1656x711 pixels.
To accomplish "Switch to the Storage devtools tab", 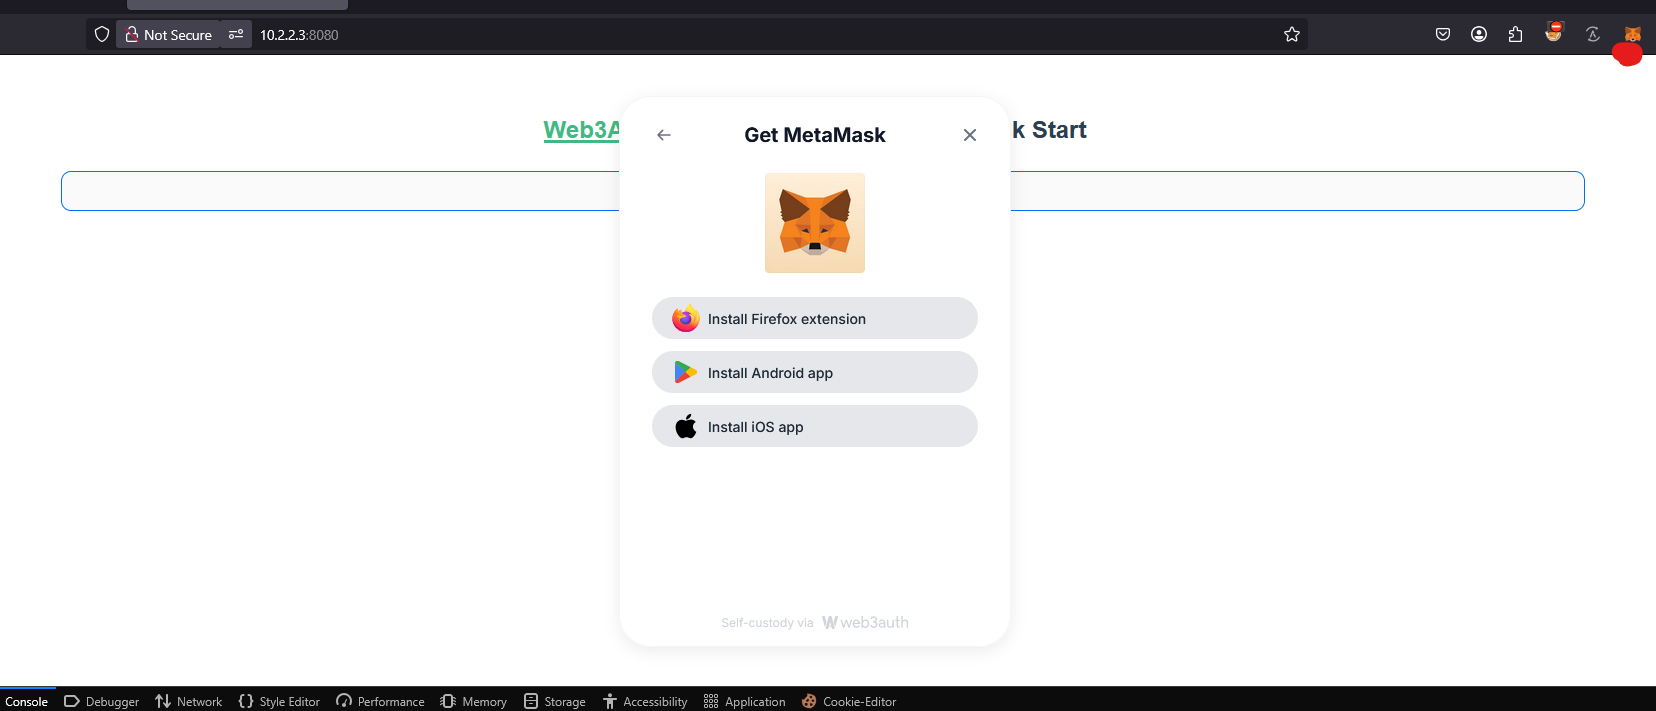I will point(555,701).
